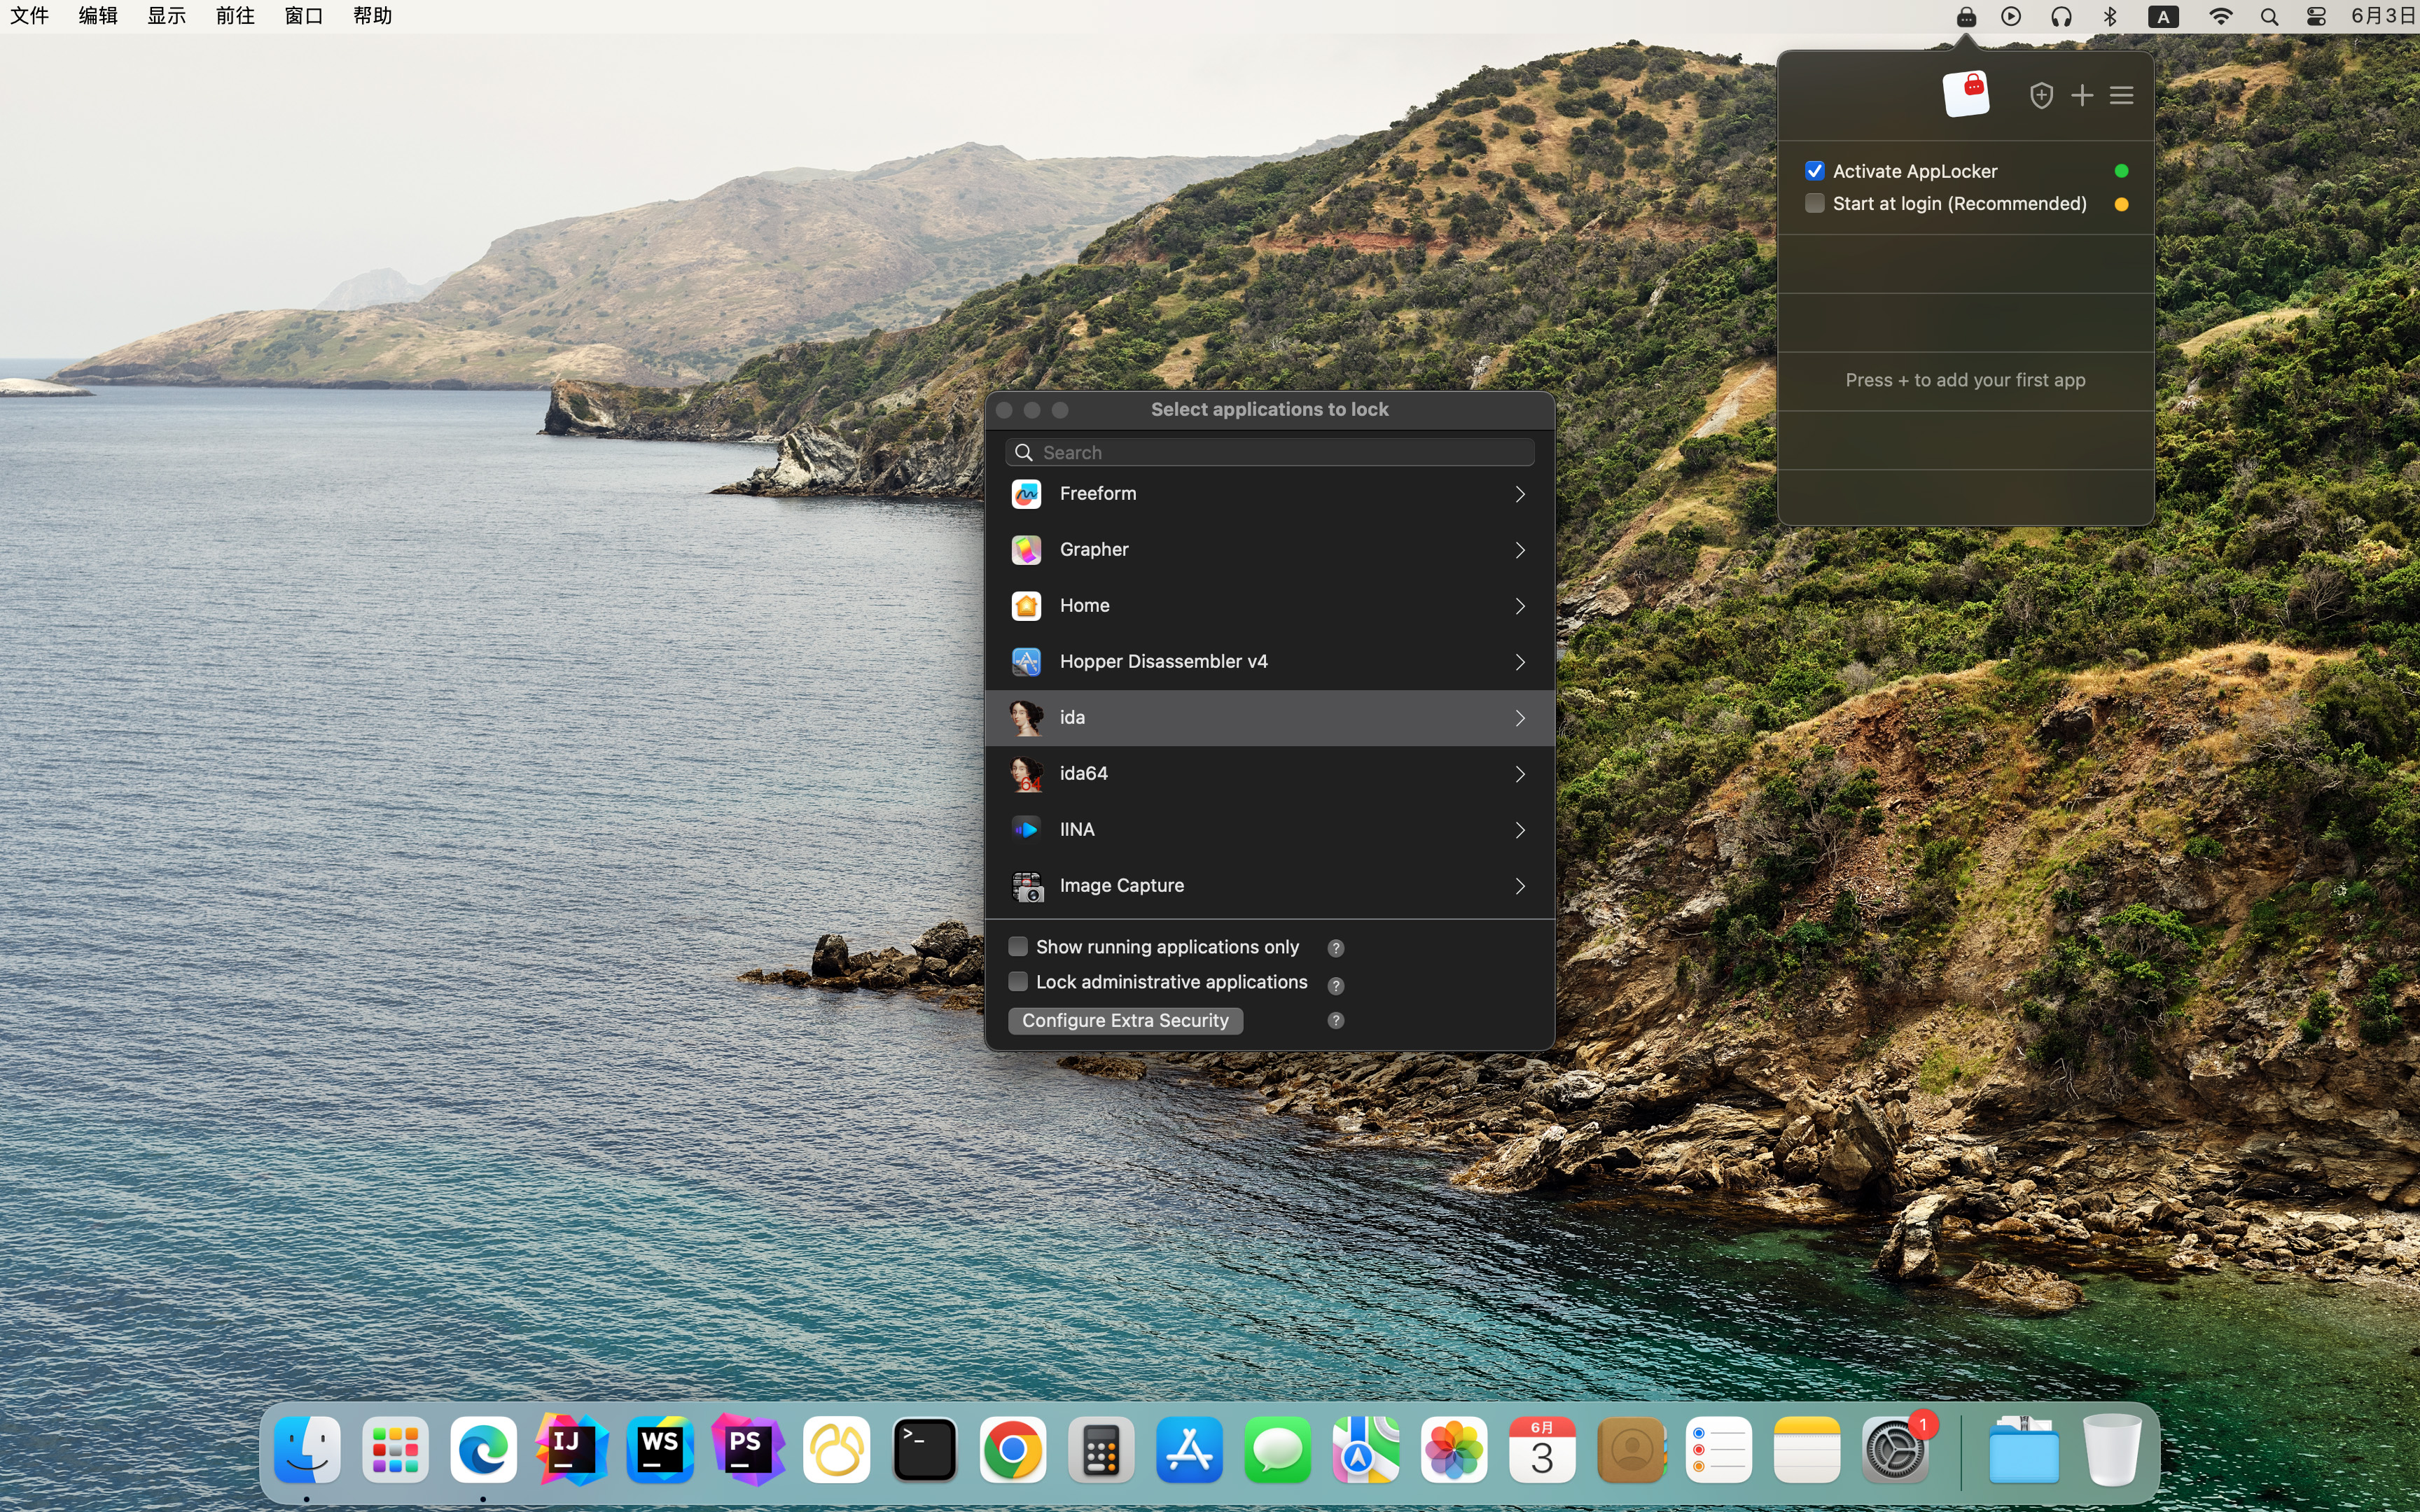Open the hamburger menu in AppLocker panel
The height and width of the screenshot is (1512, 2420).
point(2121,95)
